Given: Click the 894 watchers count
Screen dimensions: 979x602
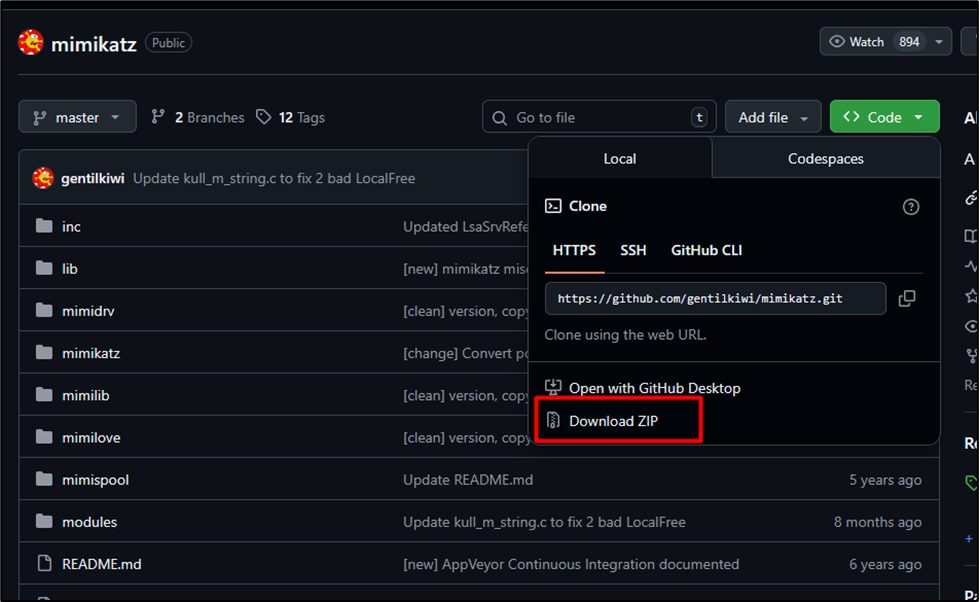Looking at the screenshot, I should tap(909, 42).
